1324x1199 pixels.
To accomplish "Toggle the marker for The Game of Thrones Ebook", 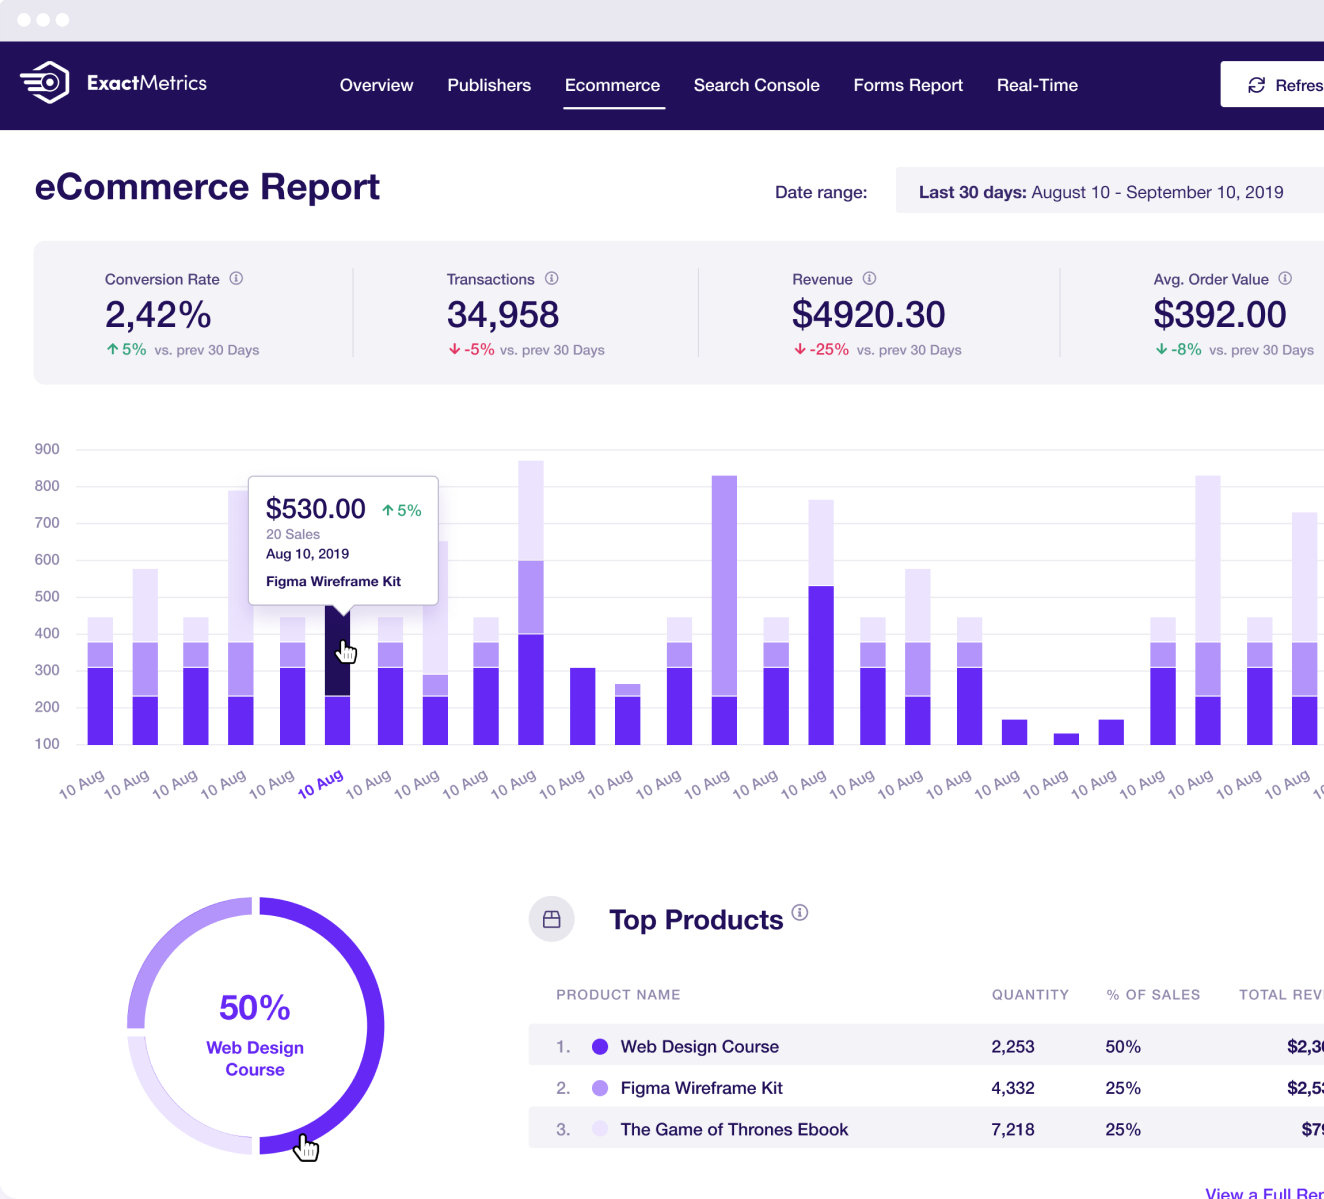I will coord(599,1129).
